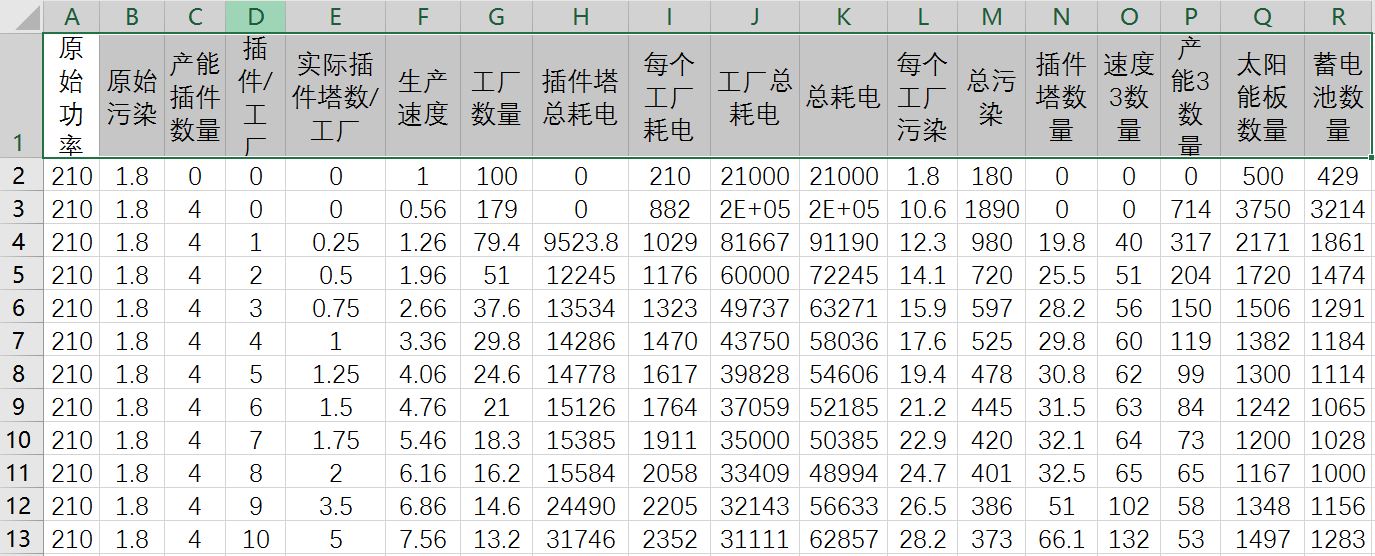Viewport: 1375px width, 556px height.
Task: Click header cell 速度3数量
Action: coord(1129,95)
